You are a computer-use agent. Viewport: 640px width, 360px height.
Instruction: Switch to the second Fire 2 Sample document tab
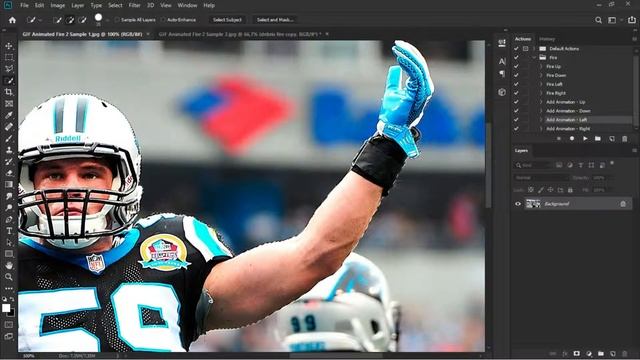click(x=240, y=34)
